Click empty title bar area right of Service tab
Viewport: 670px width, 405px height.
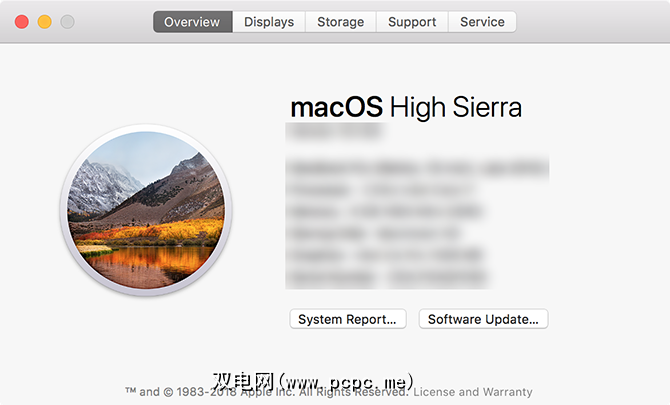click(590, 22)
